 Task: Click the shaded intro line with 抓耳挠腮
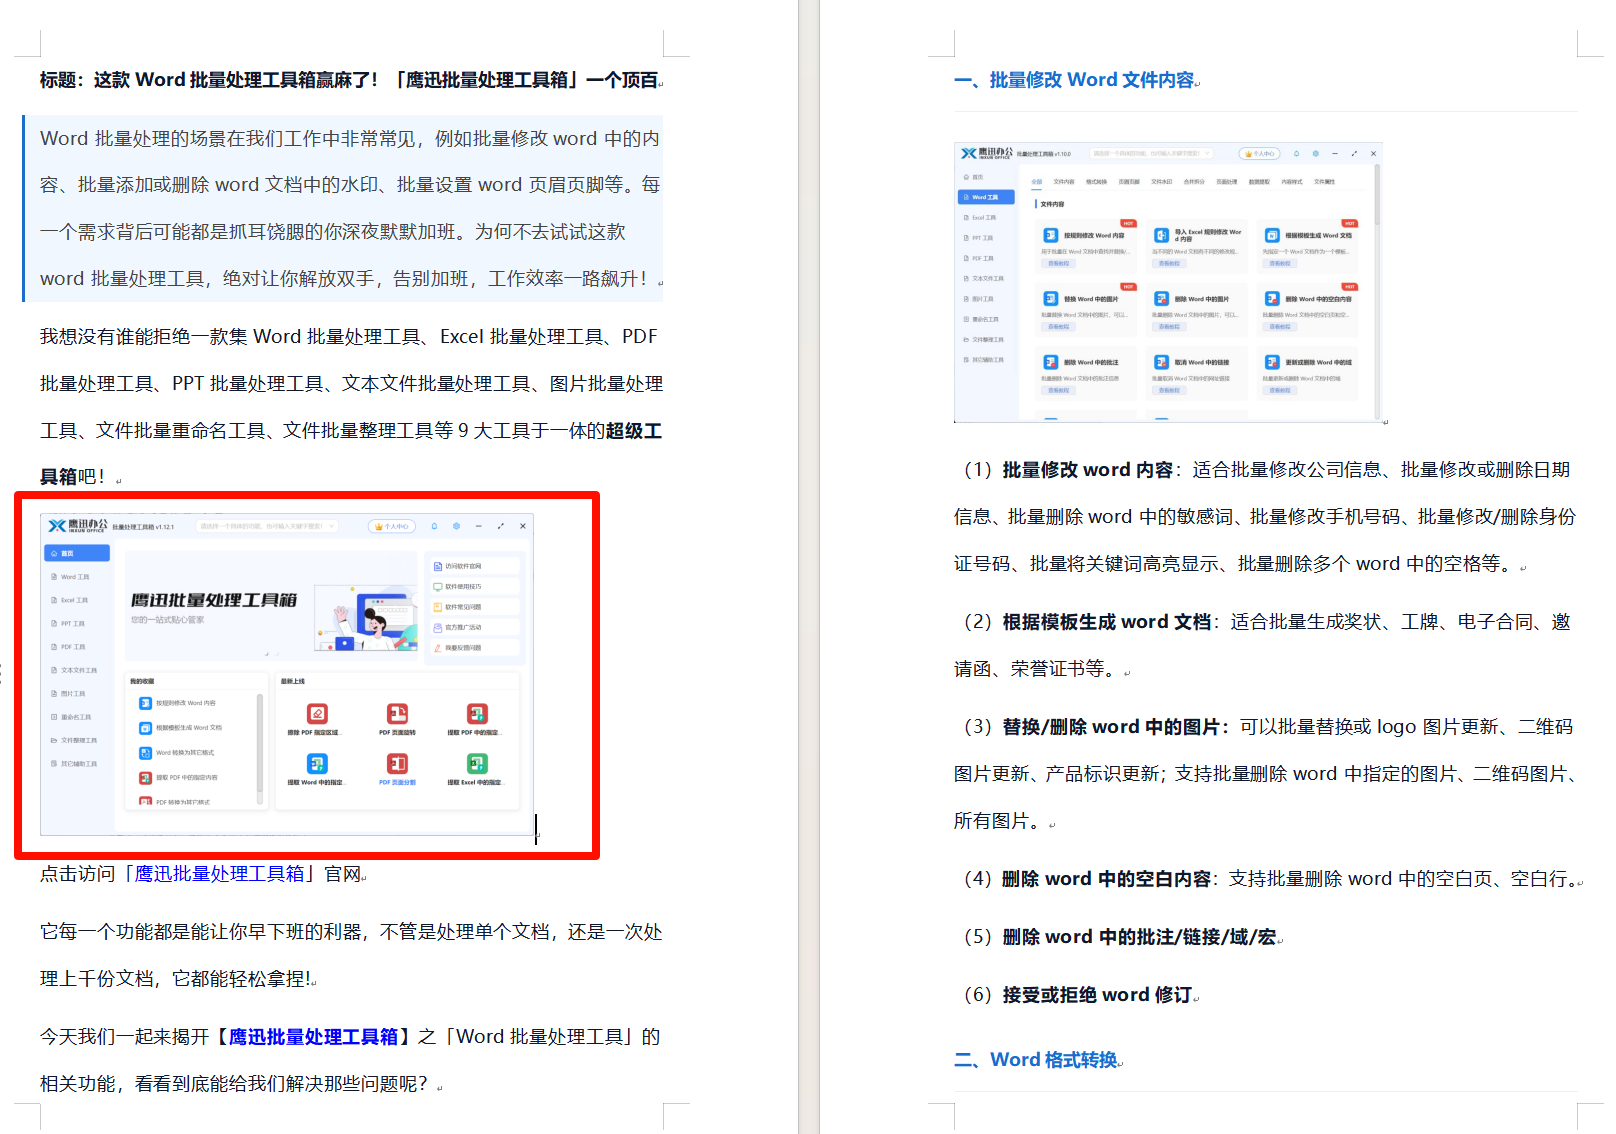(333, 232)
